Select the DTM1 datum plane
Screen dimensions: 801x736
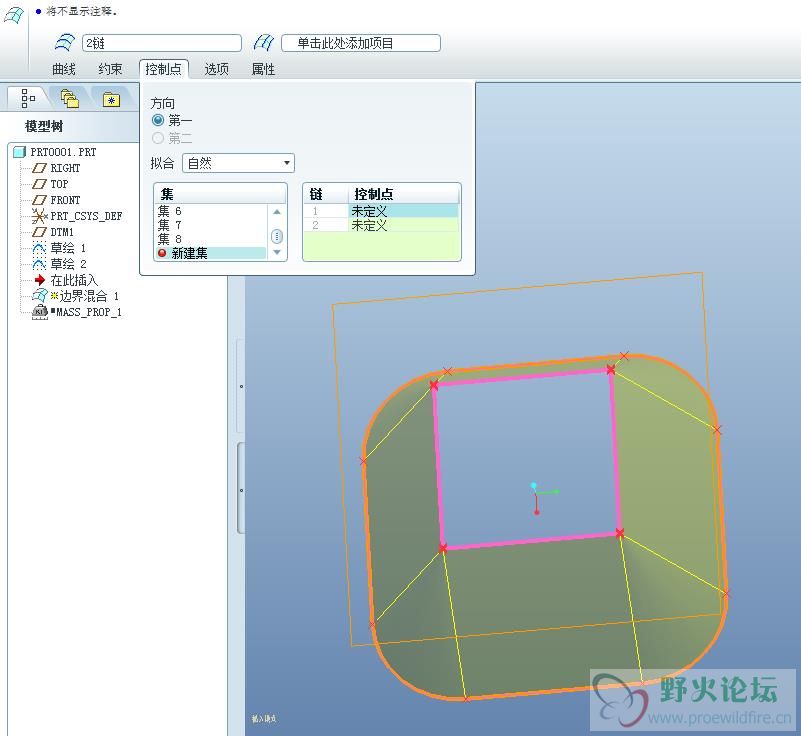click(x=62, y=232)
